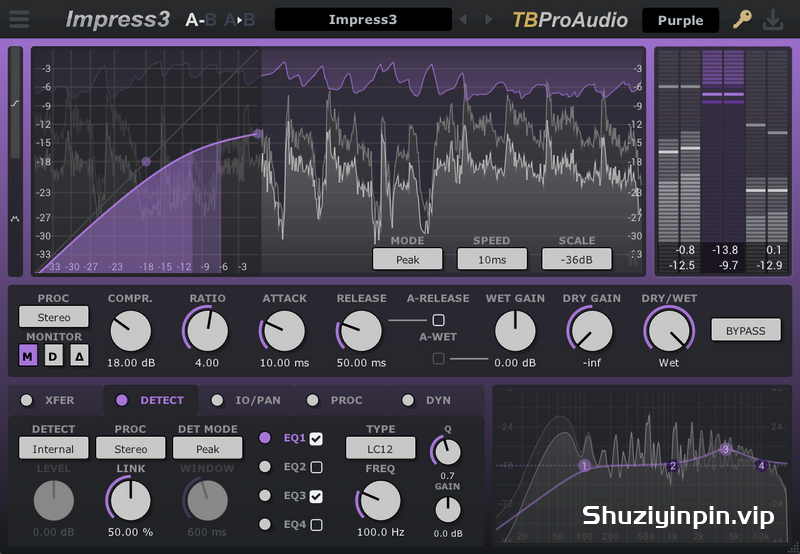This screenshot has height=554, width=800.
Task: Select the EQ2 radio button
Action: click(x=265, y=466)
